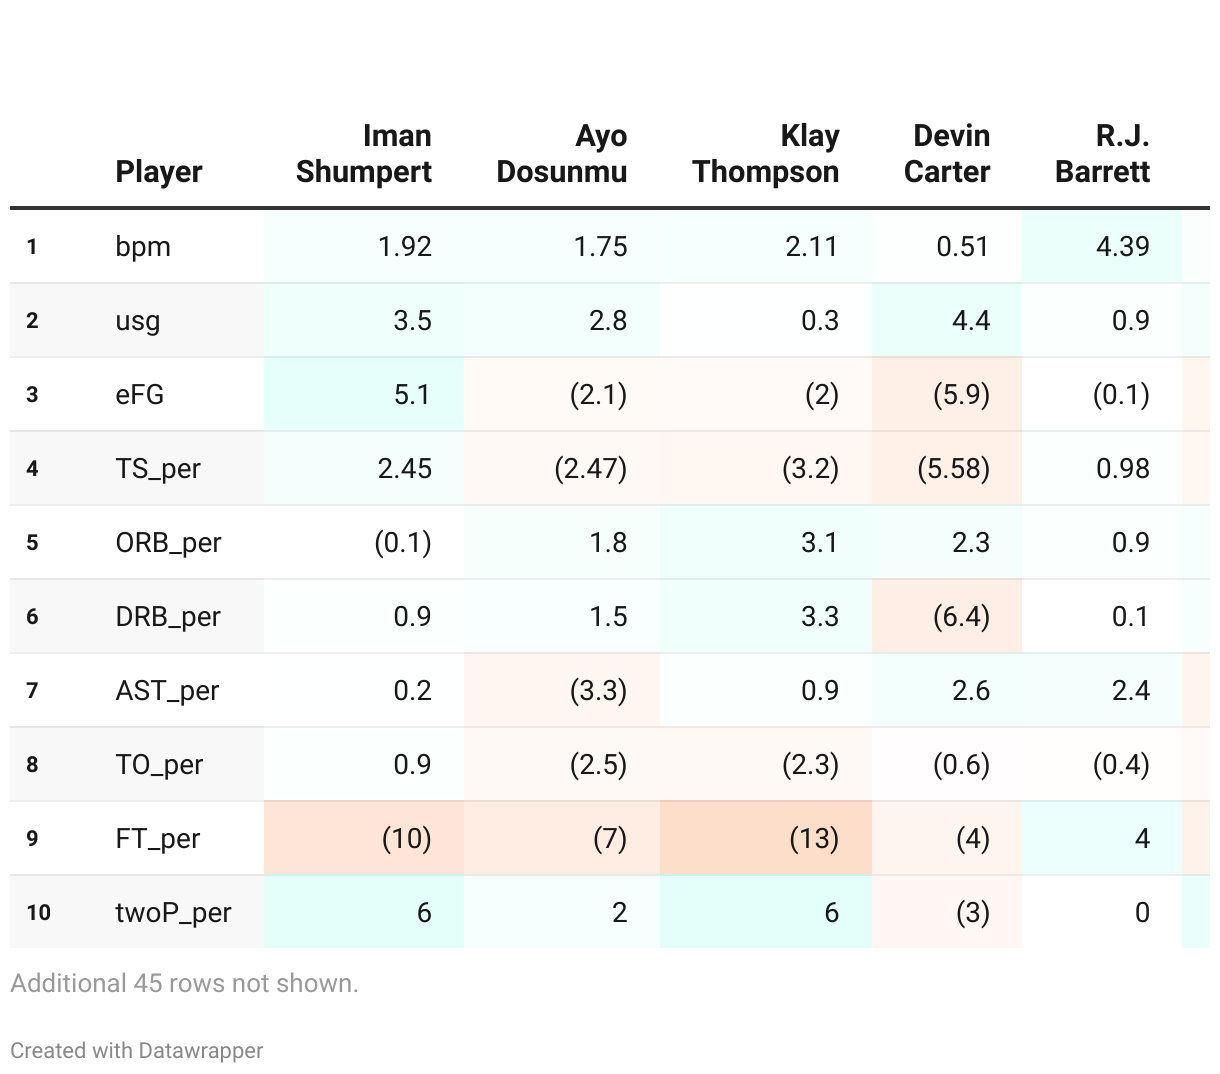Click row number 10 in the index column

click(x=38, y=912)
